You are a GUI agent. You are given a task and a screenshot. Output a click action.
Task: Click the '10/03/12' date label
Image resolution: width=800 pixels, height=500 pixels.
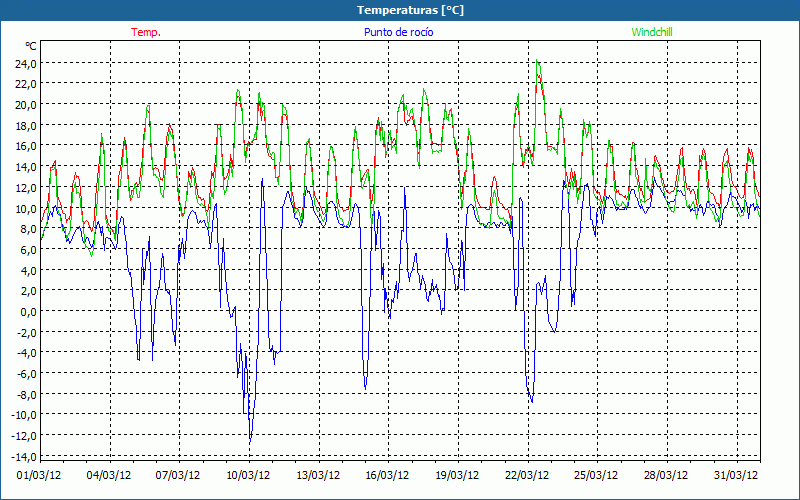(248, 475)
